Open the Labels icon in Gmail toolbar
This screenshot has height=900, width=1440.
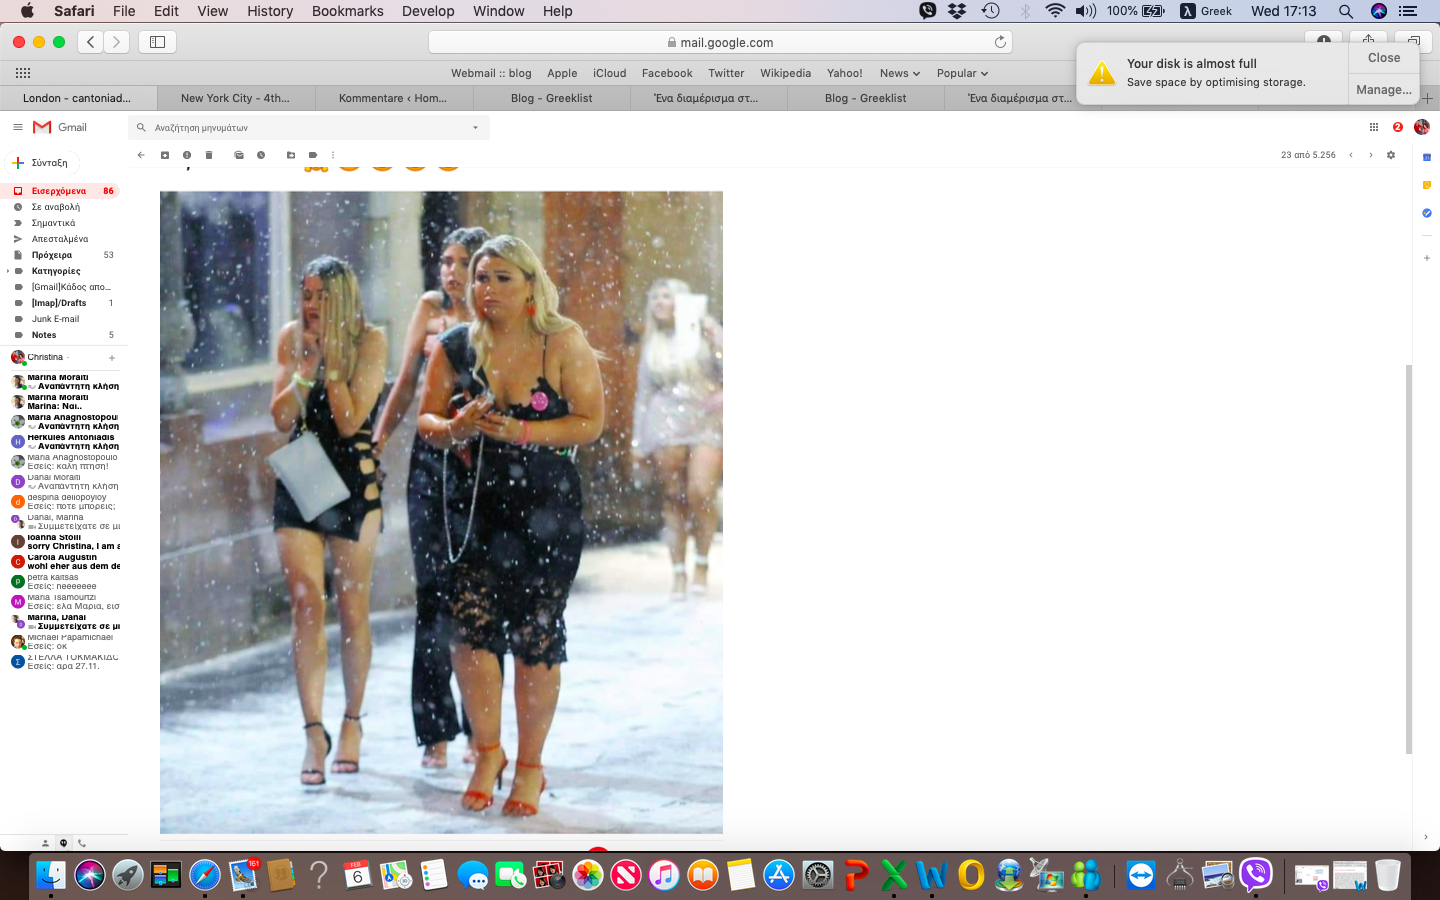click(313, 155)
